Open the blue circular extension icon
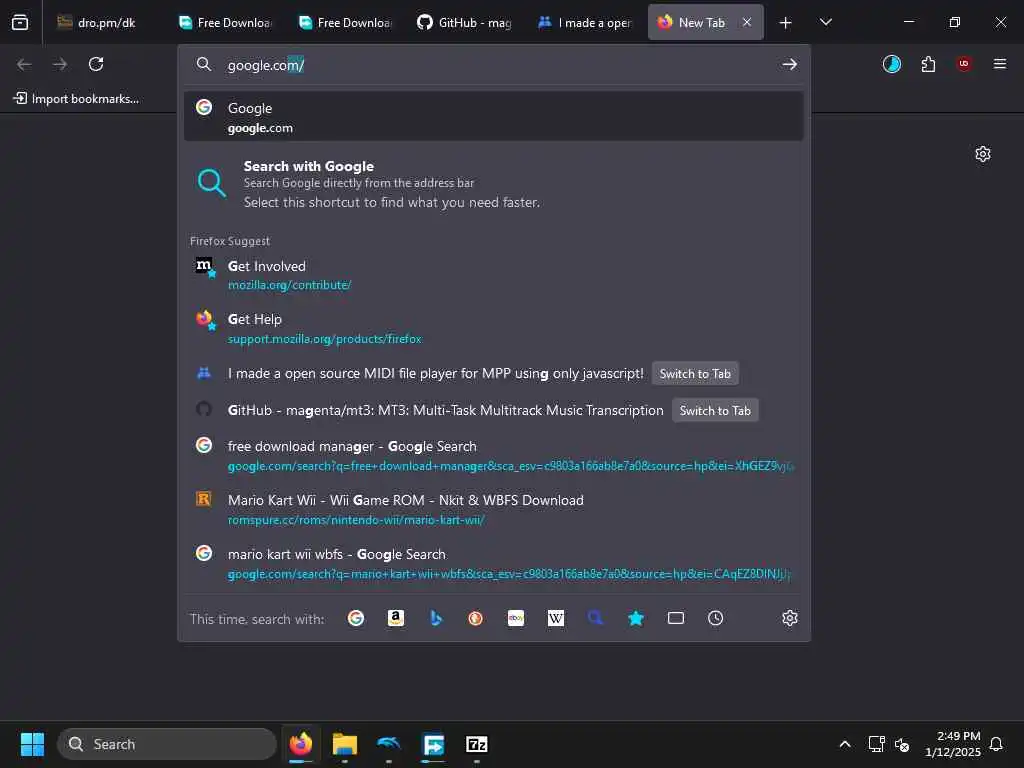The image size is (1024, 768). pyautogui.click(x=891, y=64)
